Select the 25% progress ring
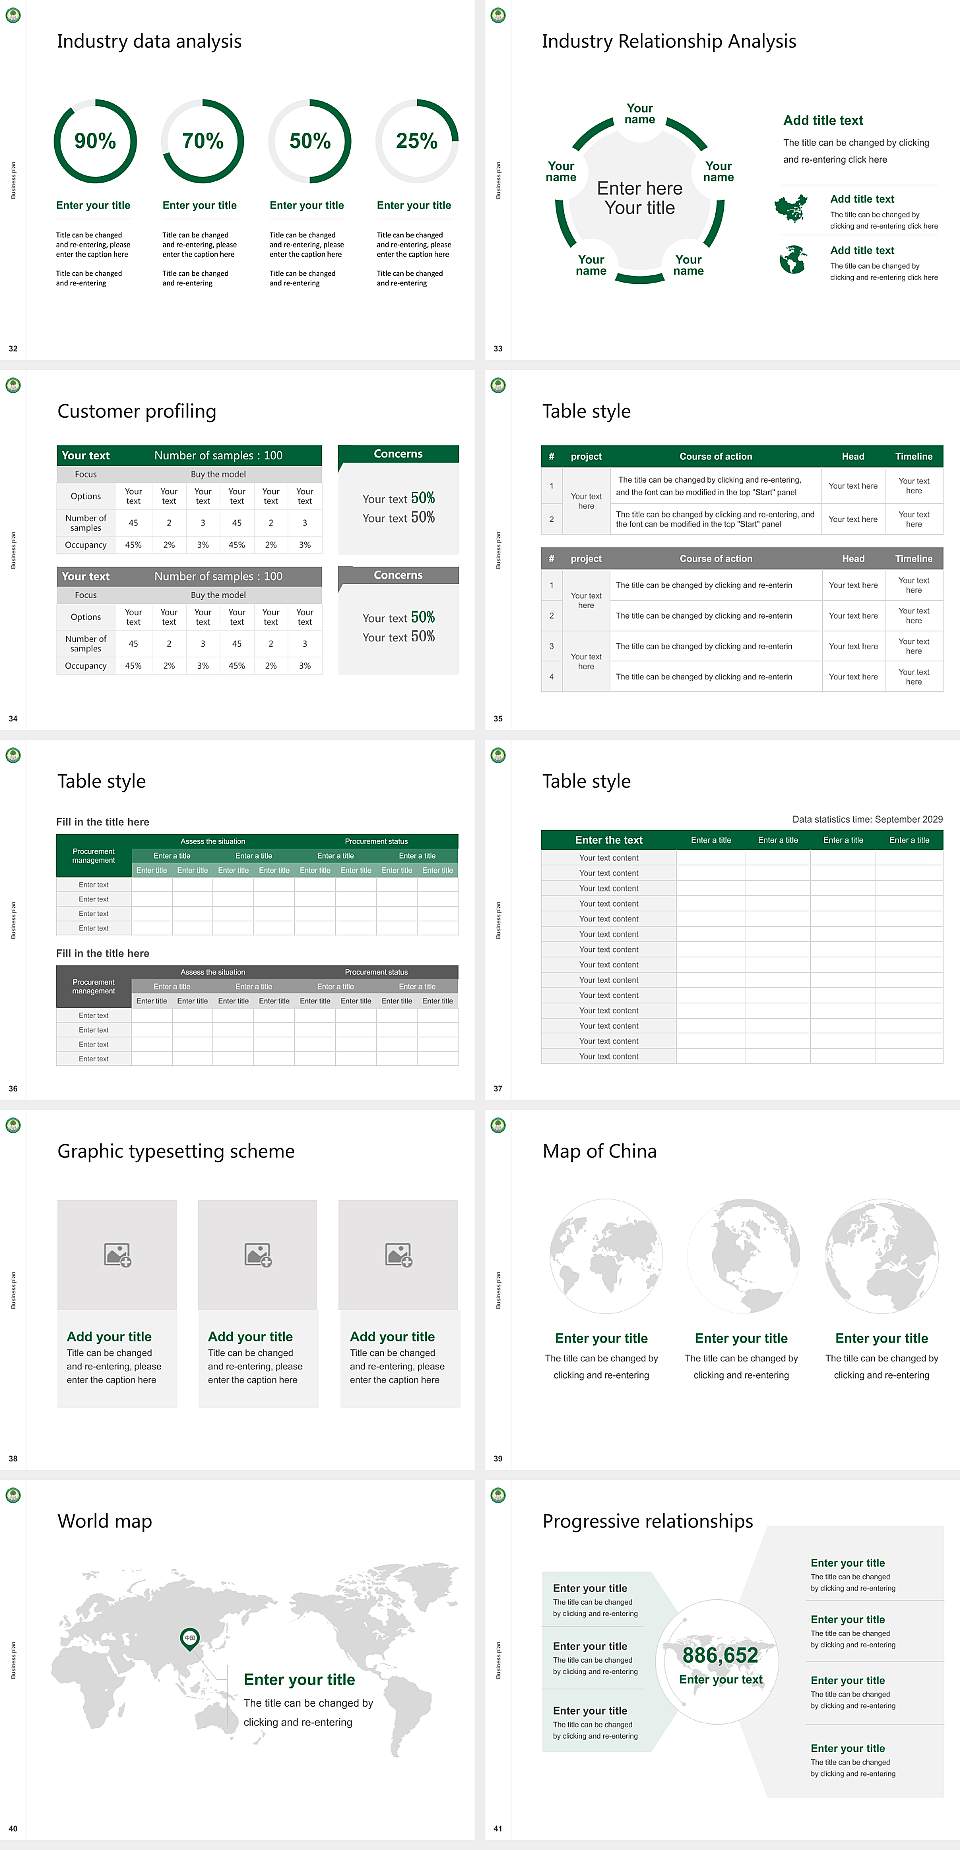Viewport: 960px width, 1850px height. pos(417,141)
